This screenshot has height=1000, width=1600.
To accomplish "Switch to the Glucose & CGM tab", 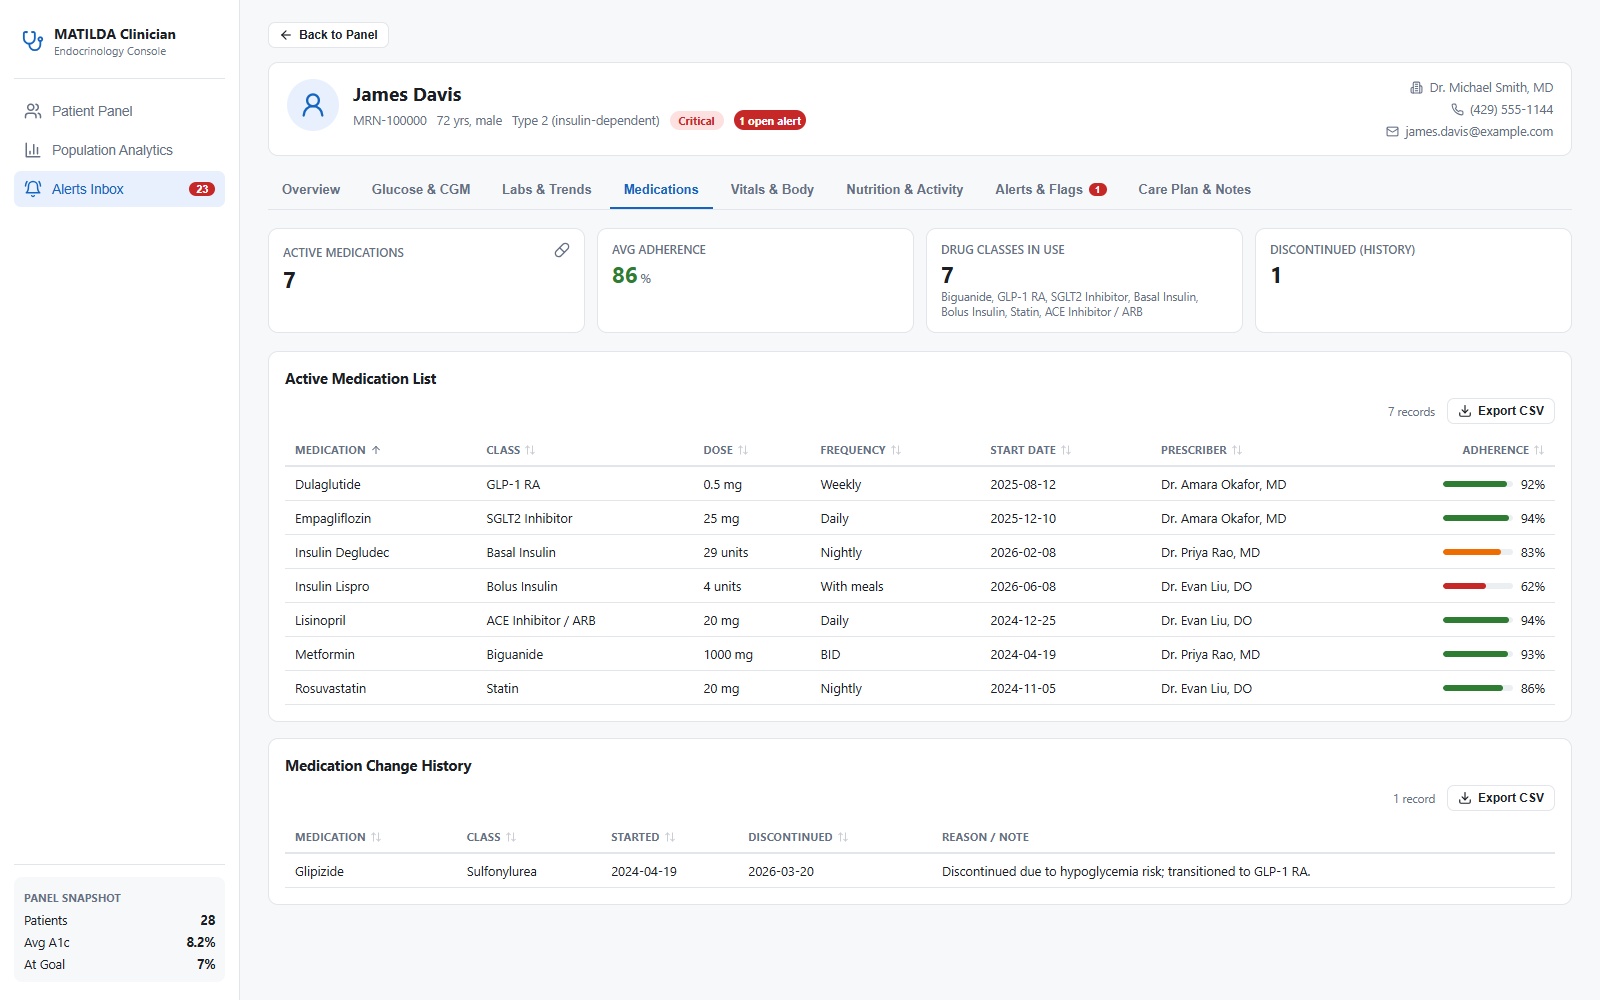I will click(x=421, y=189).
